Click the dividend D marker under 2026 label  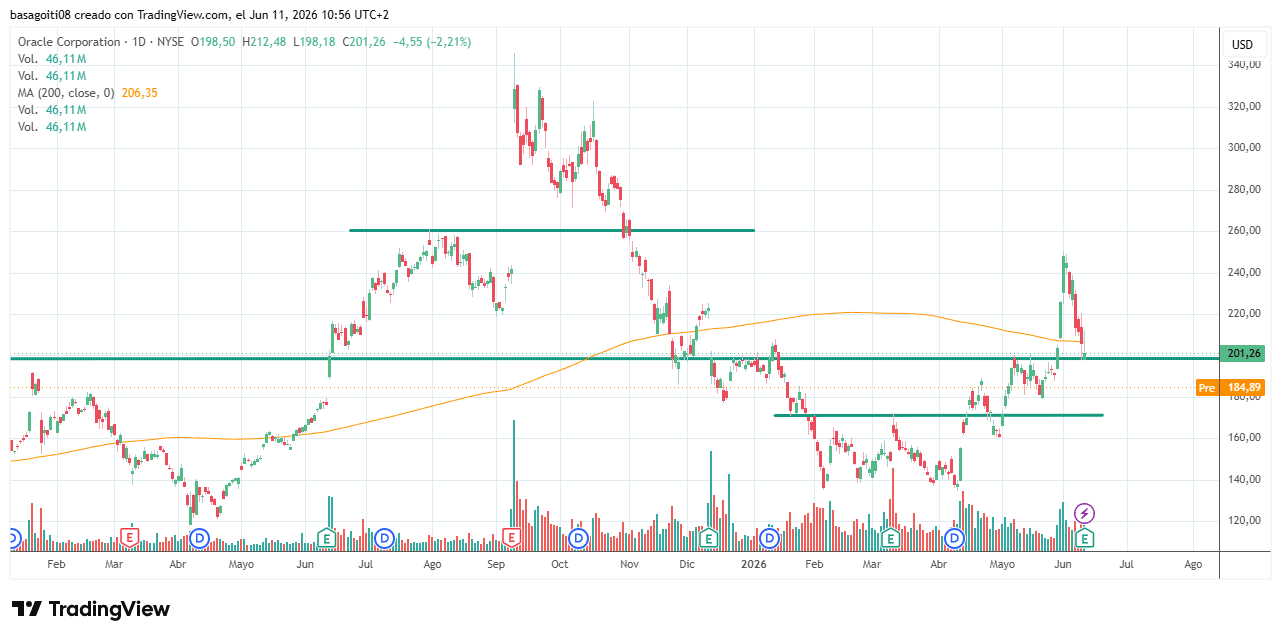click(769, 538)
